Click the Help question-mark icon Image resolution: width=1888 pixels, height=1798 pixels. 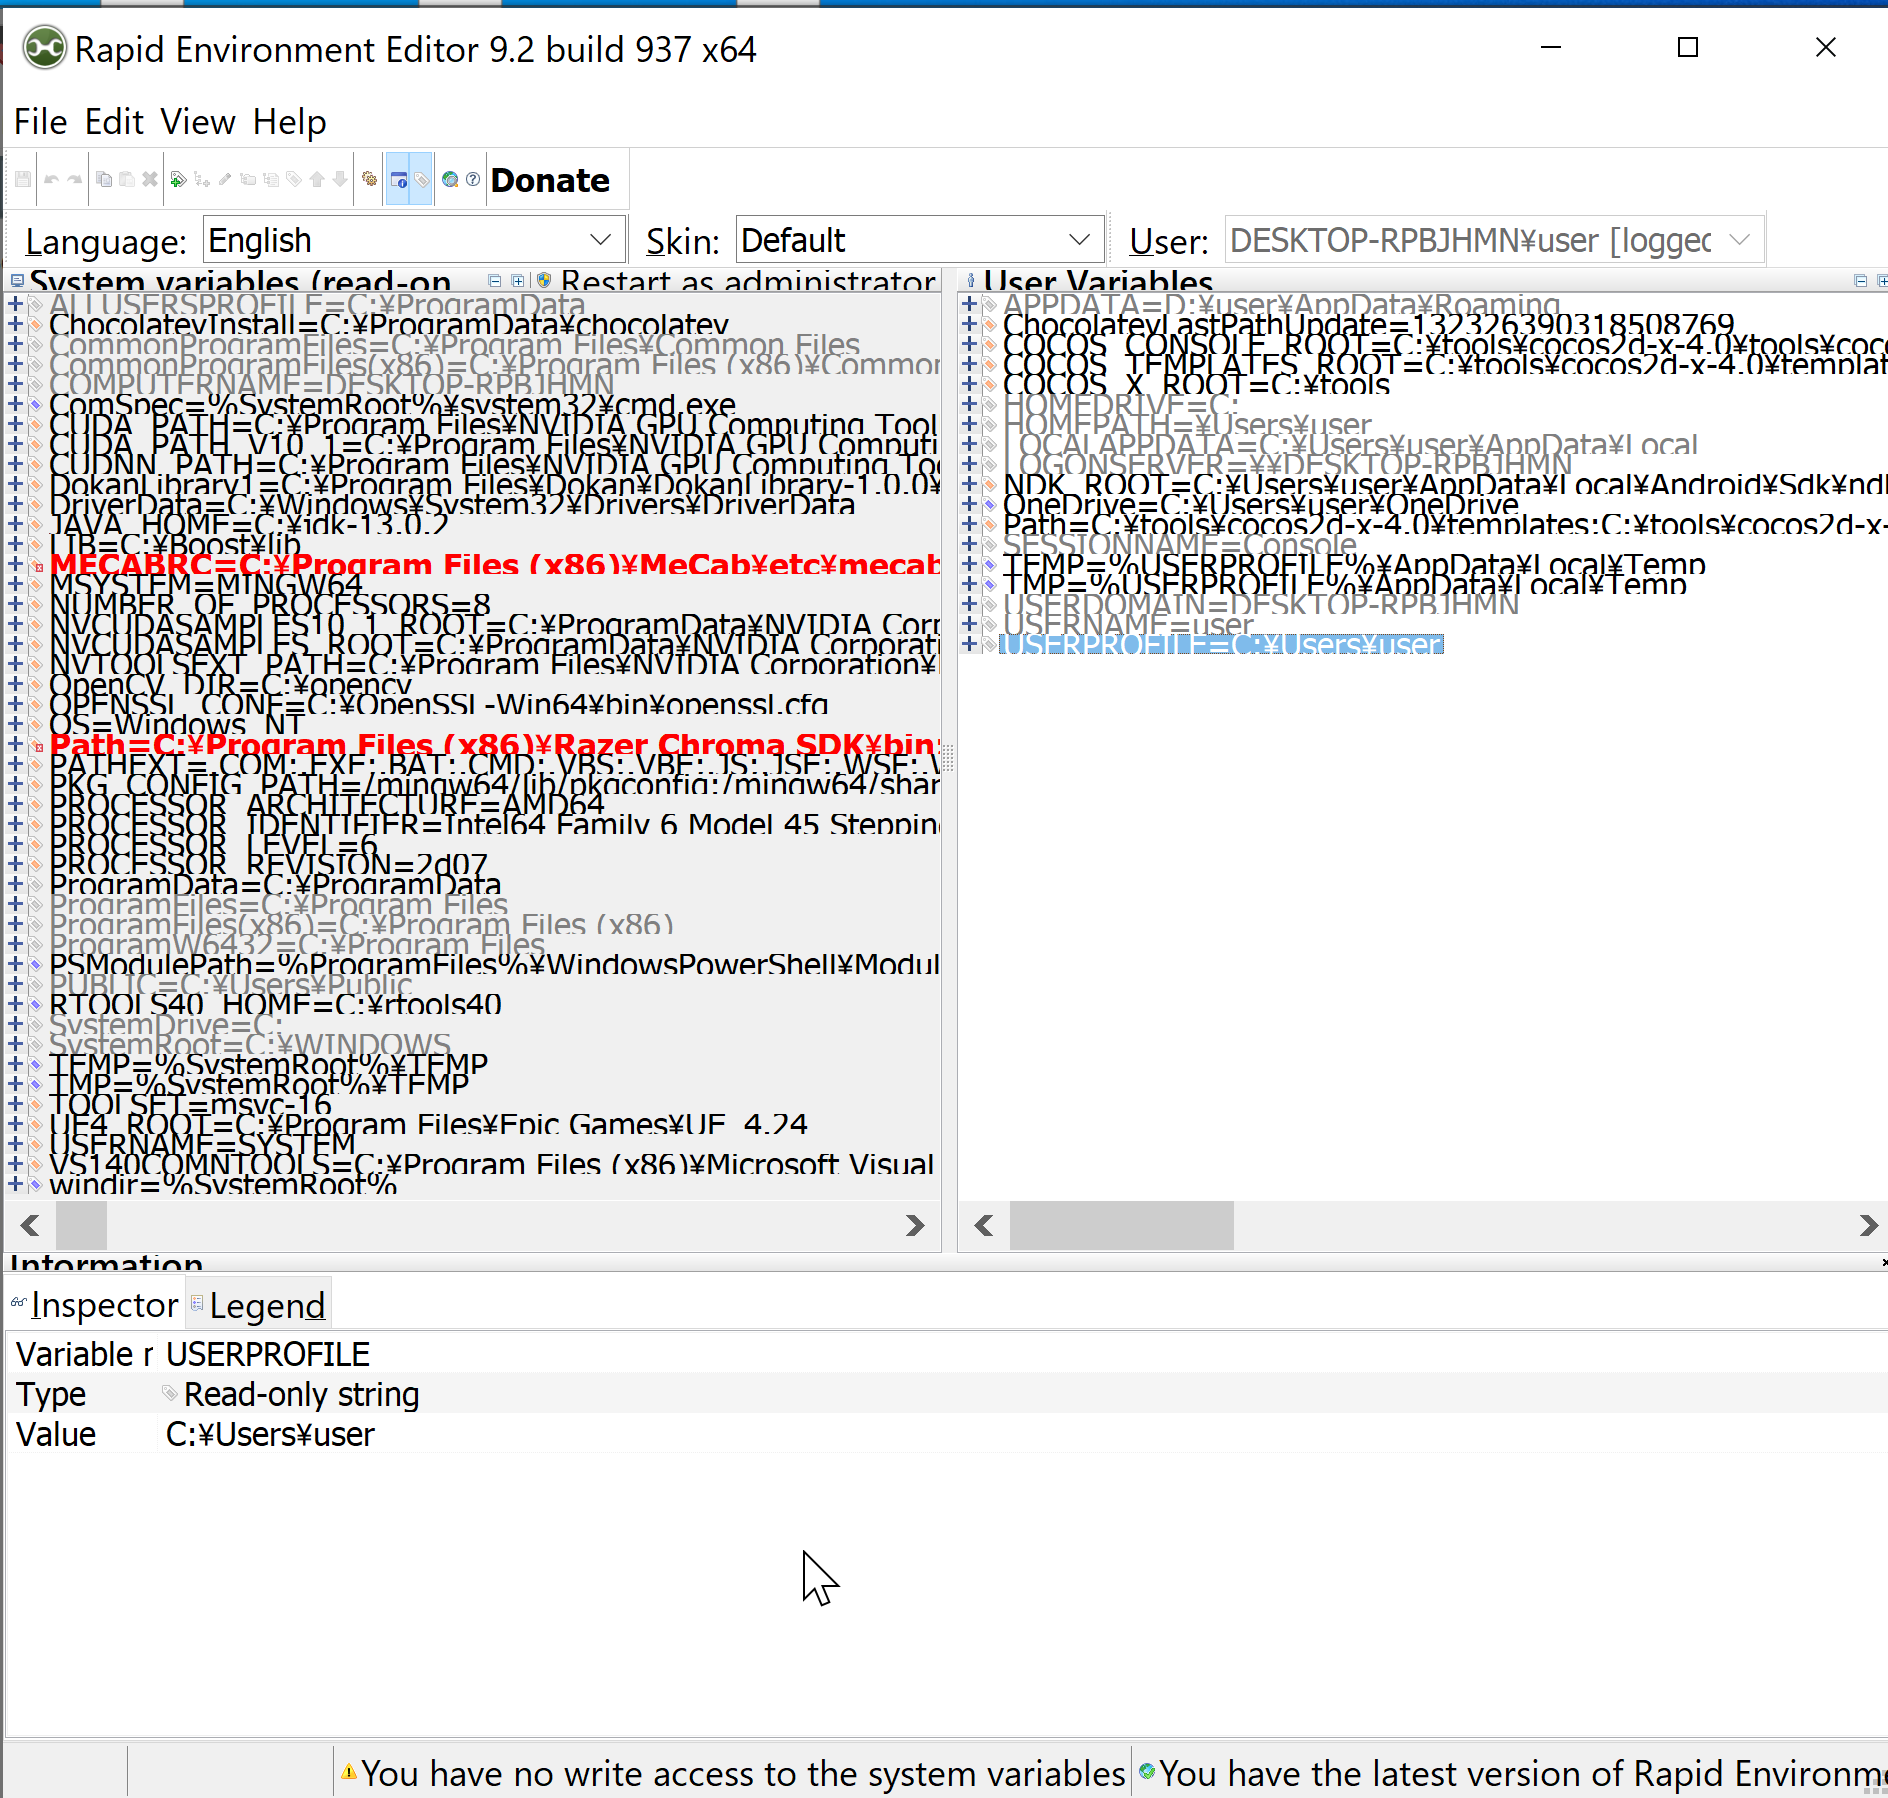click(473, 179)
